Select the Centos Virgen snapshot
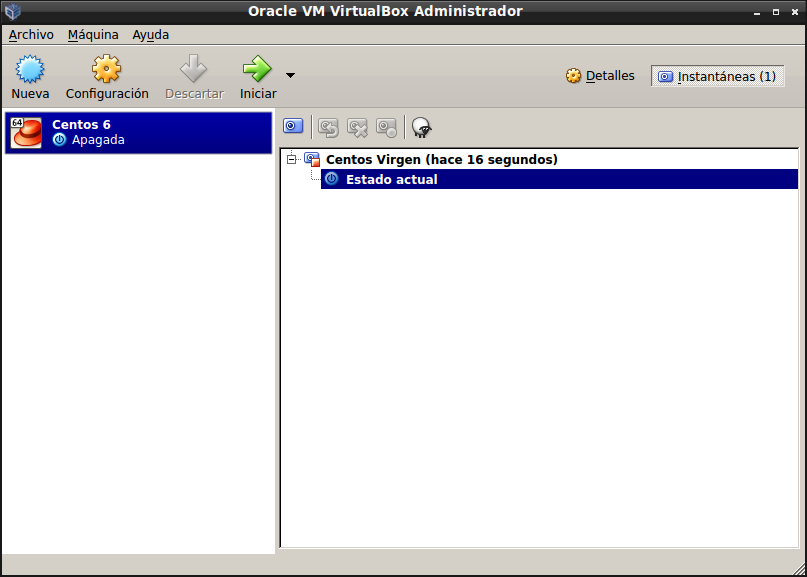 click(441, 159)
